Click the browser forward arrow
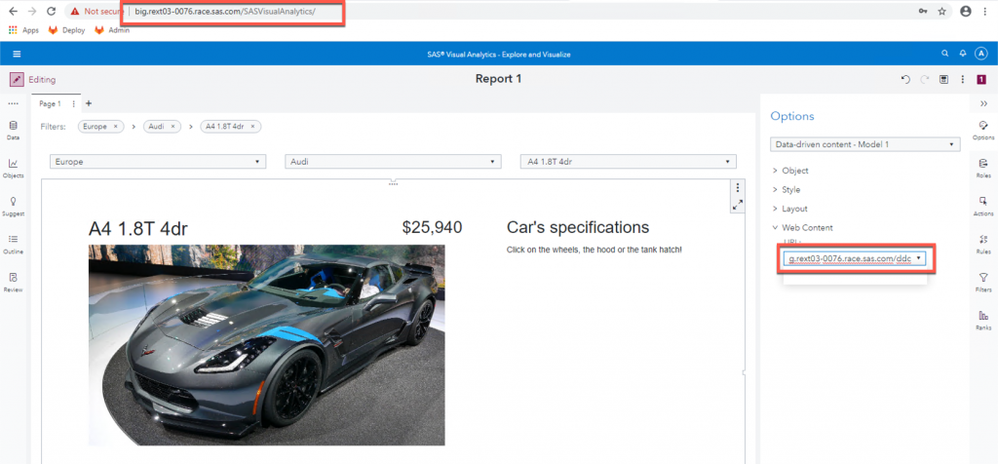 point(32,11)
